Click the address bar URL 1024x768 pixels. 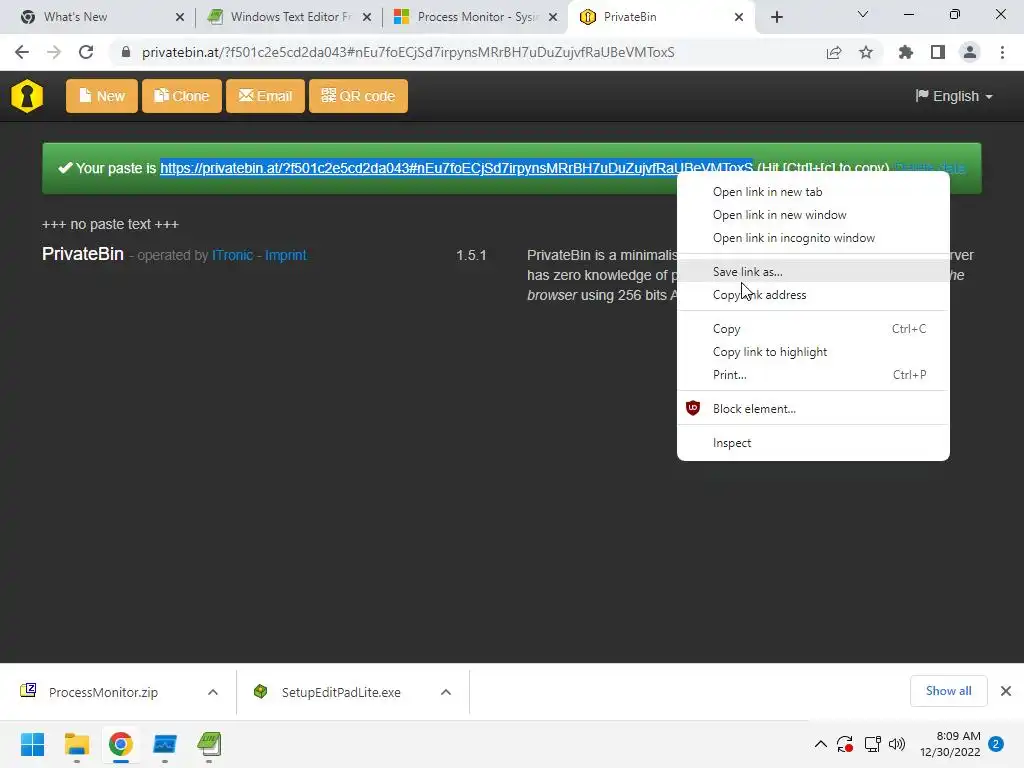pos(408,52)
